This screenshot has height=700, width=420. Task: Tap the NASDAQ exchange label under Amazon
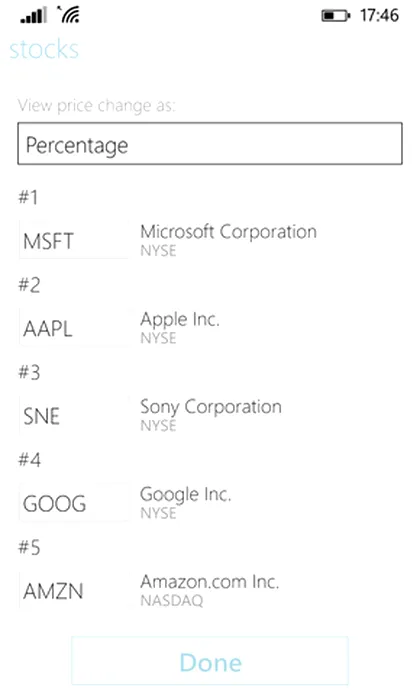(x=172, y=601)
